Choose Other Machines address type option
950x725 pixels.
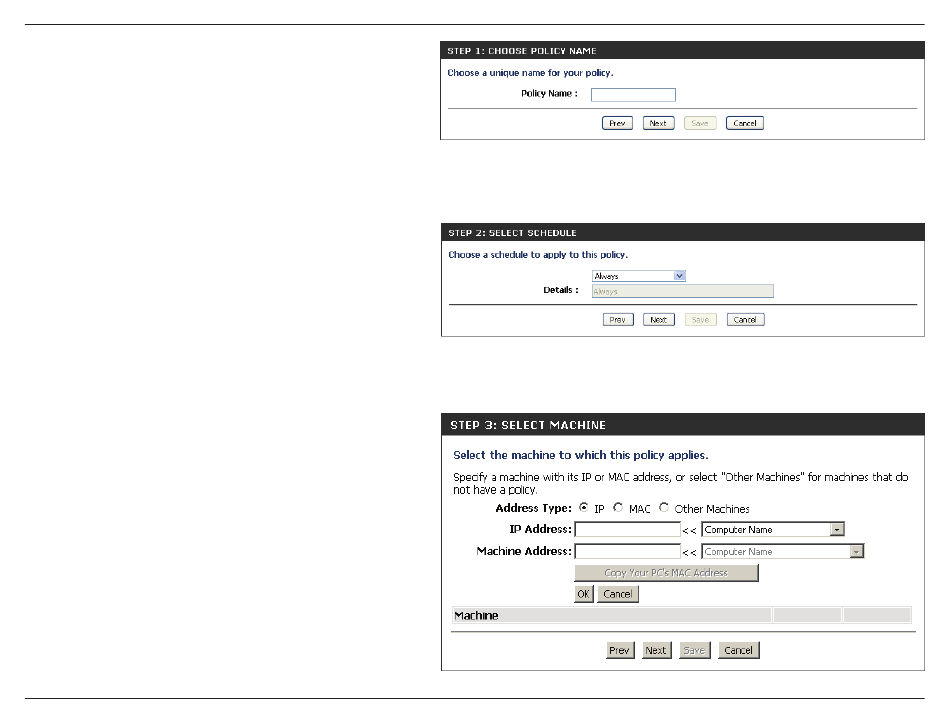click(664, 508)
